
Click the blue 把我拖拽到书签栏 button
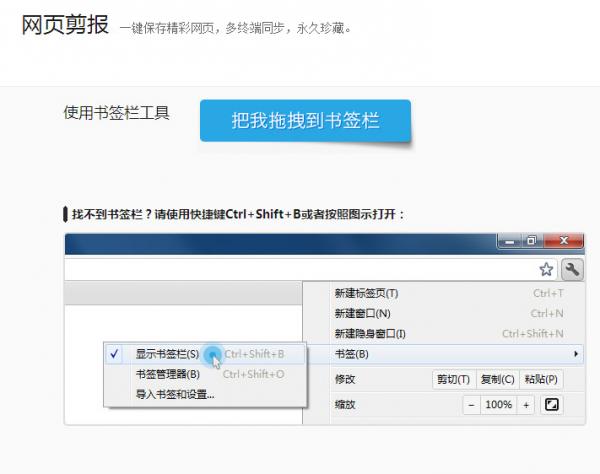tap(305, 121)
